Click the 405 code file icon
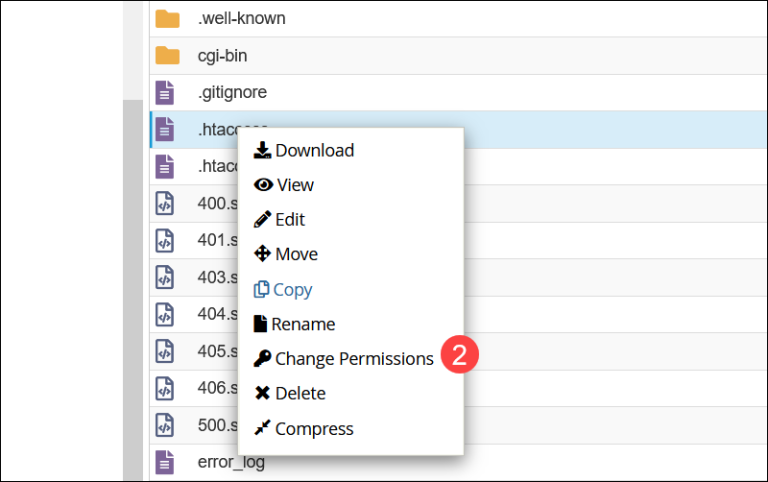 point(165,351)
